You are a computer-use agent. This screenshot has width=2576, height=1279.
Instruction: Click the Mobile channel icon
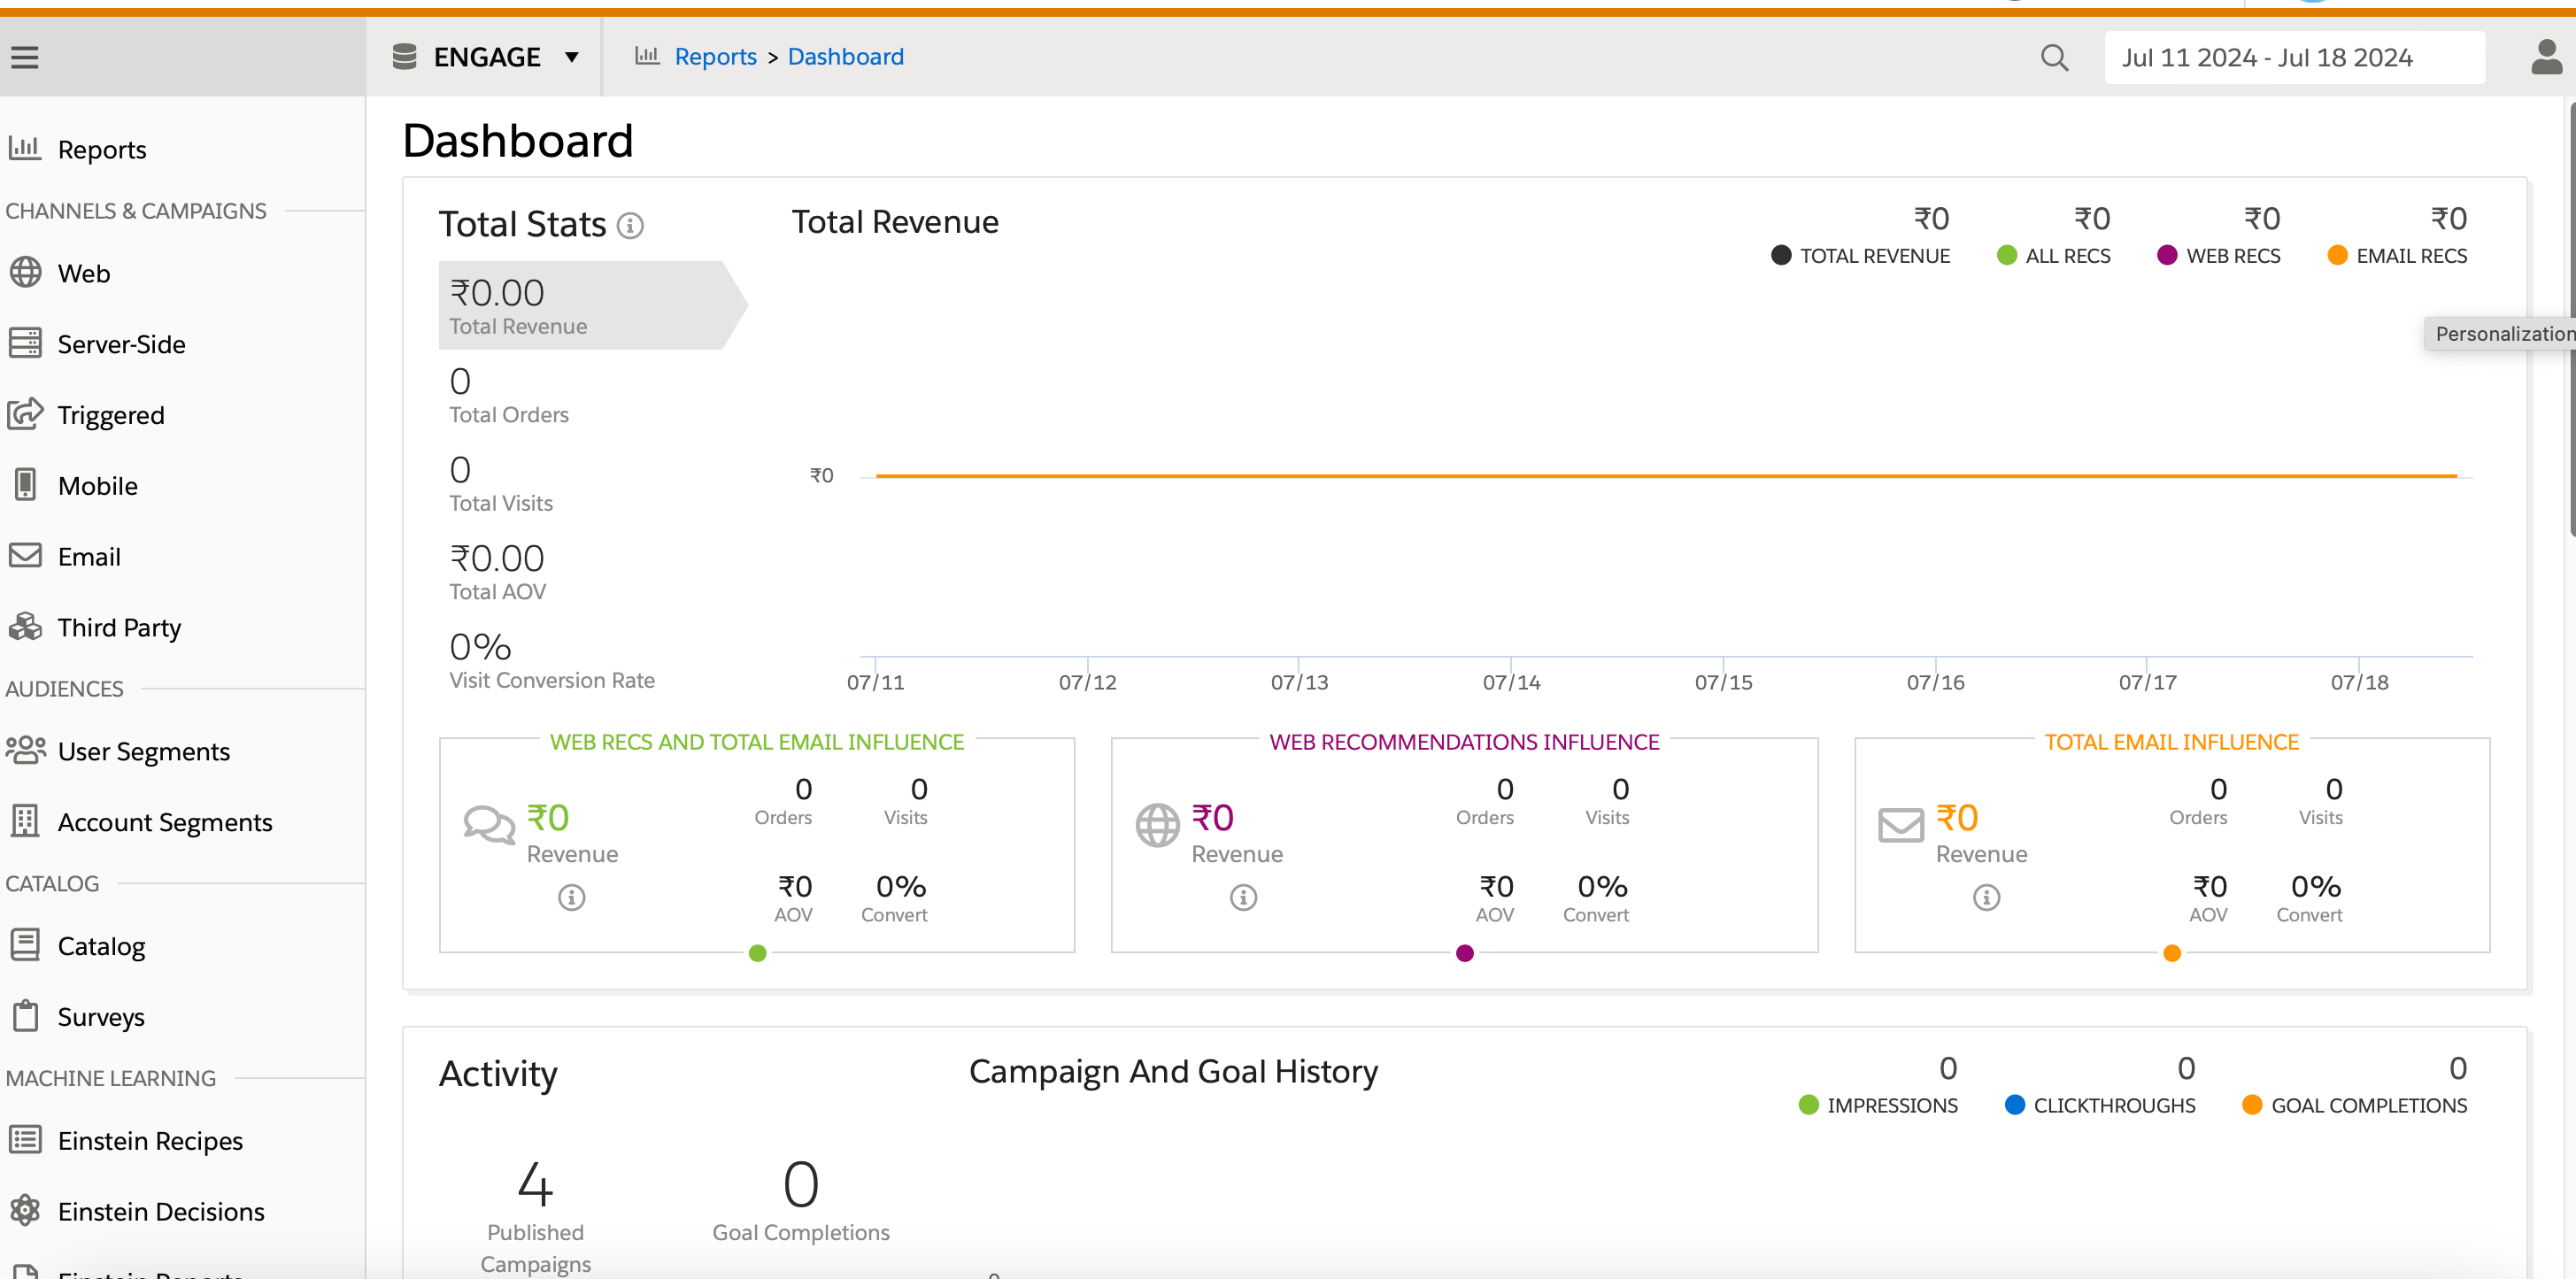tap(27, 484)
